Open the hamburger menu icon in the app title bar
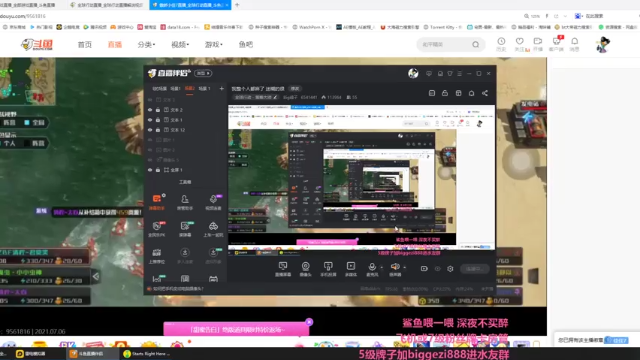 coord(460,73)
